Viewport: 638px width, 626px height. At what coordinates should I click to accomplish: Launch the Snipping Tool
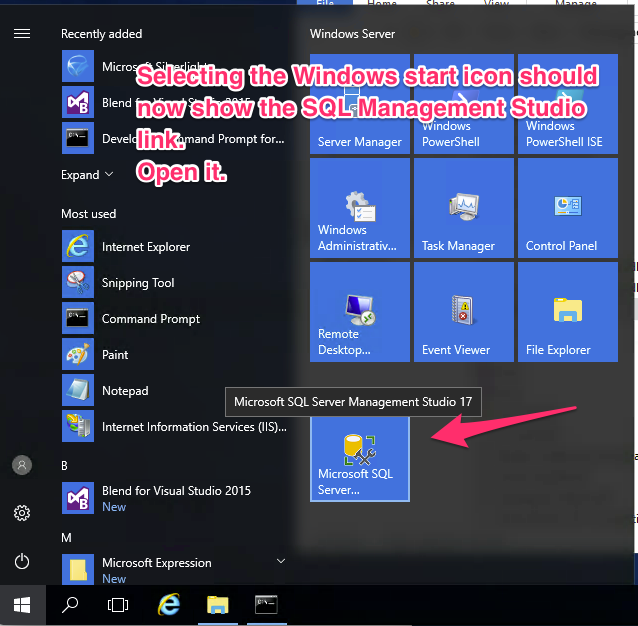pos(175,282)
